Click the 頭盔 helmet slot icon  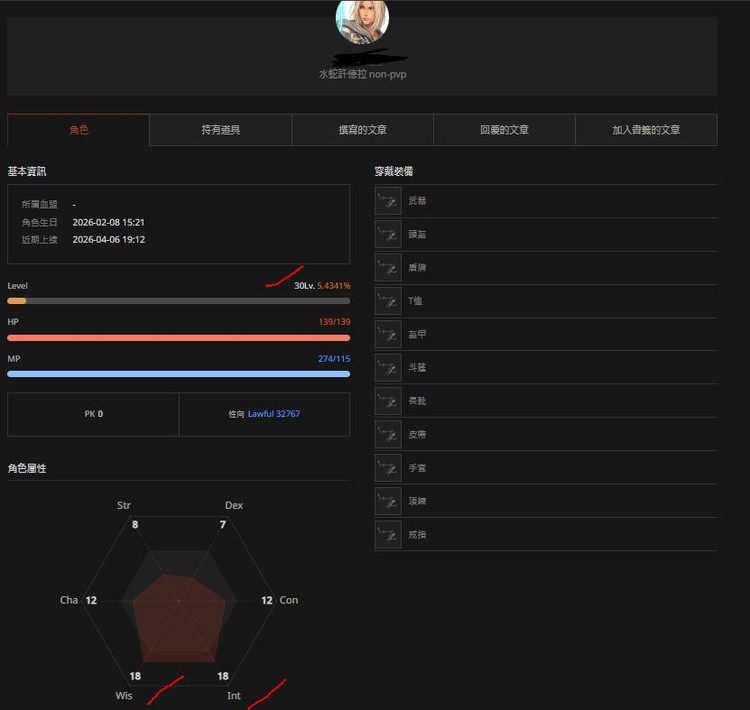388,234
